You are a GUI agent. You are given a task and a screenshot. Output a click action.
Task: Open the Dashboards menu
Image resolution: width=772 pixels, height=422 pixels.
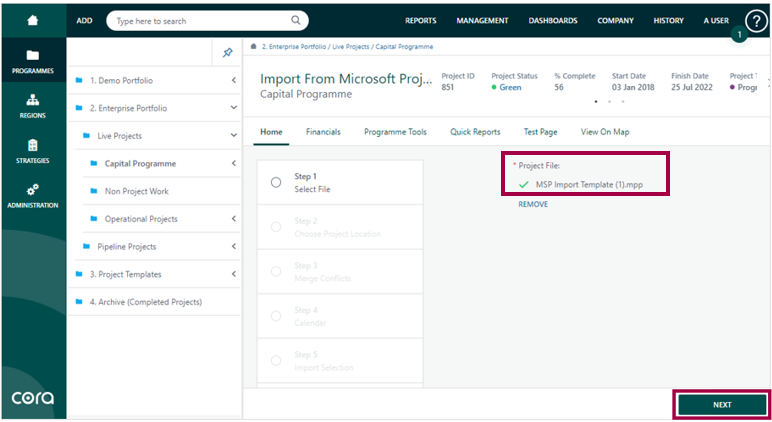(x=553, y=21)
